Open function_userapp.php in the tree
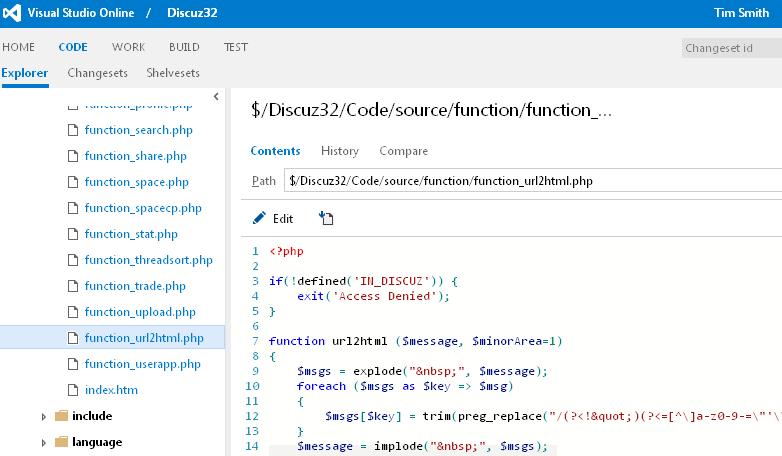This screenshot has width=782, height=456. pyautogui.click(x=142, y=364)
